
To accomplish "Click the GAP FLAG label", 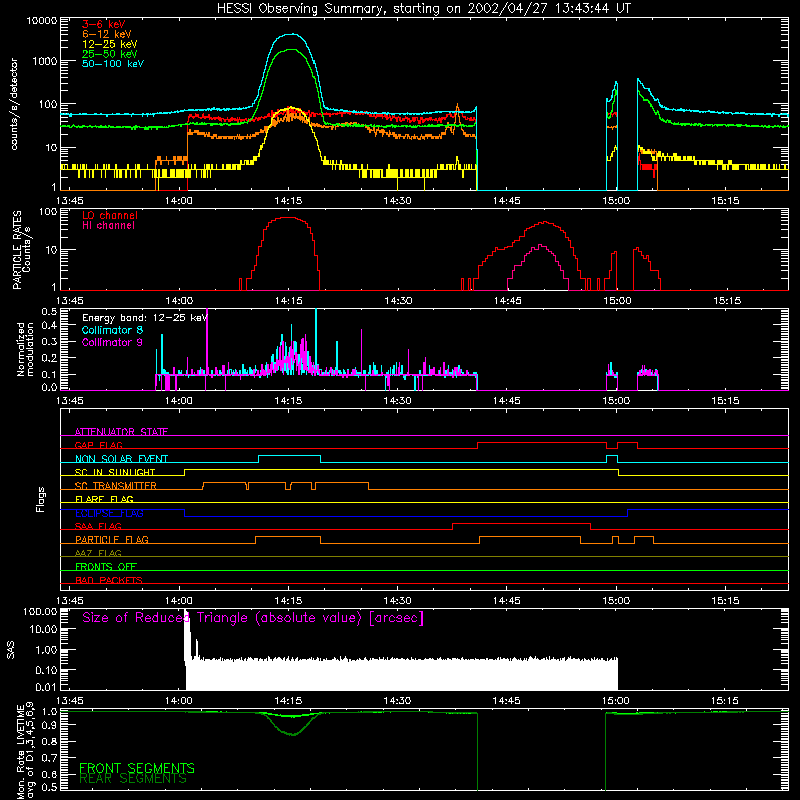I will coord(98,445).
